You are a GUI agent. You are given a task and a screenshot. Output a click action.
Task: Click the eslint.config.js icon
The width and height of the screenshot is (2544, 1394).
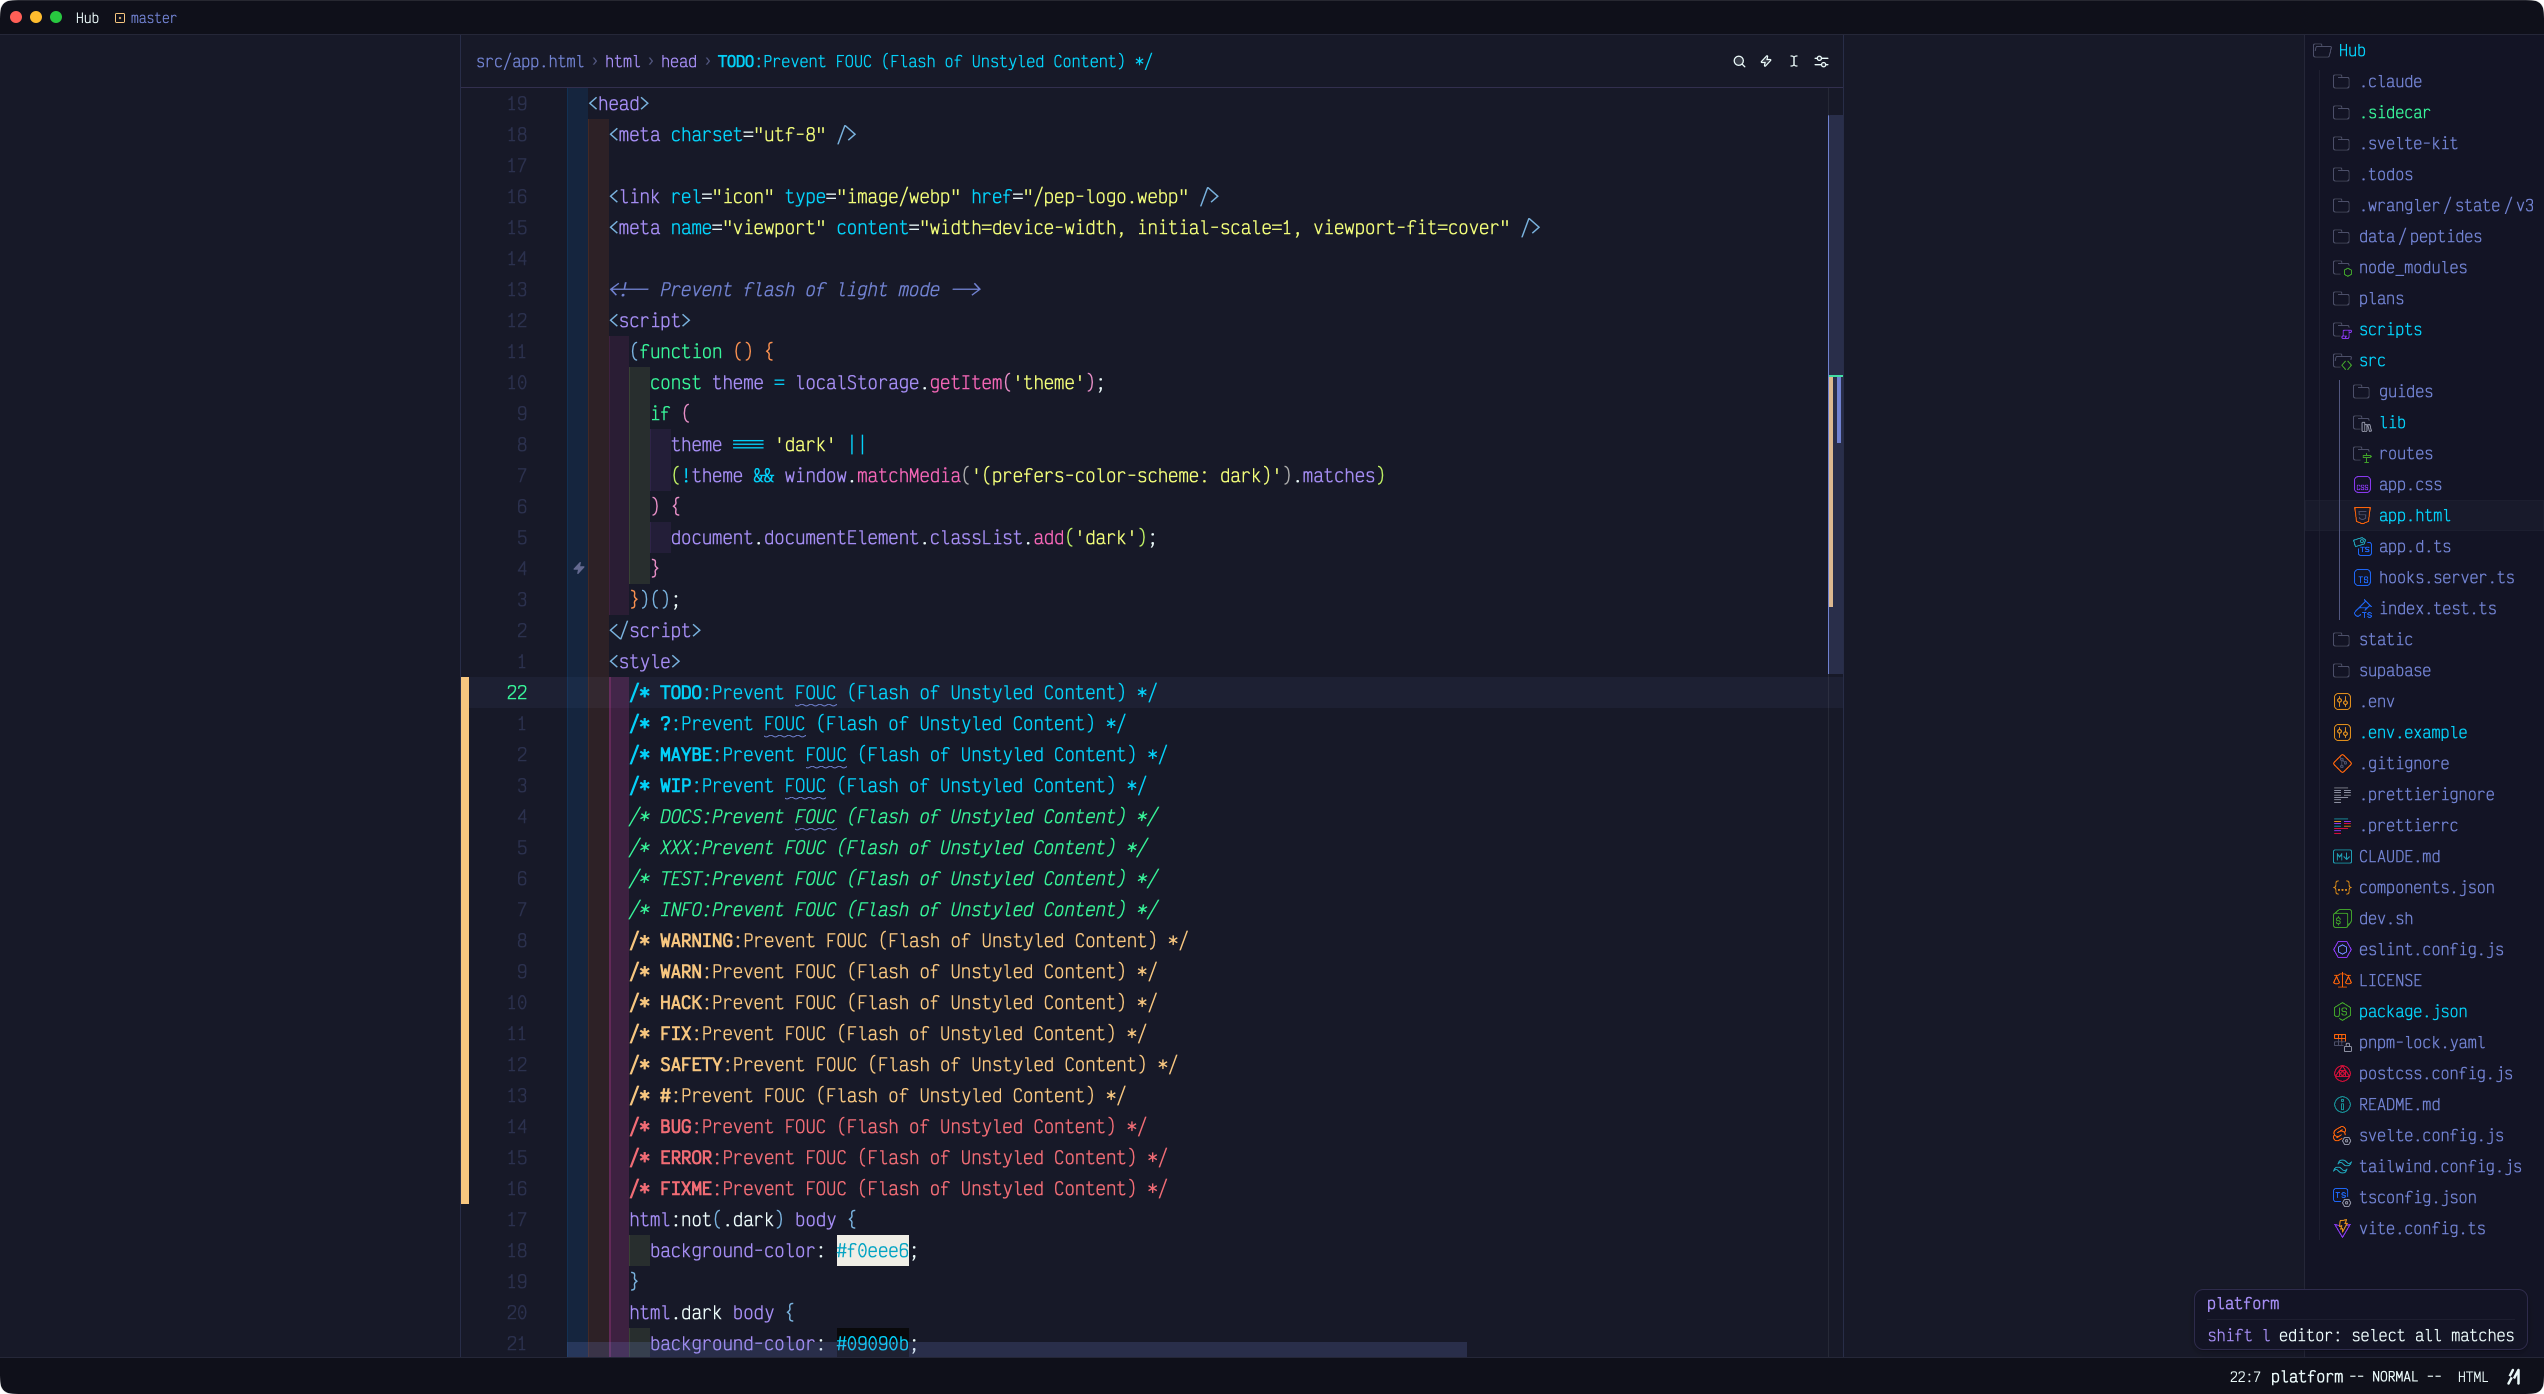click(x=2342, y=950)
